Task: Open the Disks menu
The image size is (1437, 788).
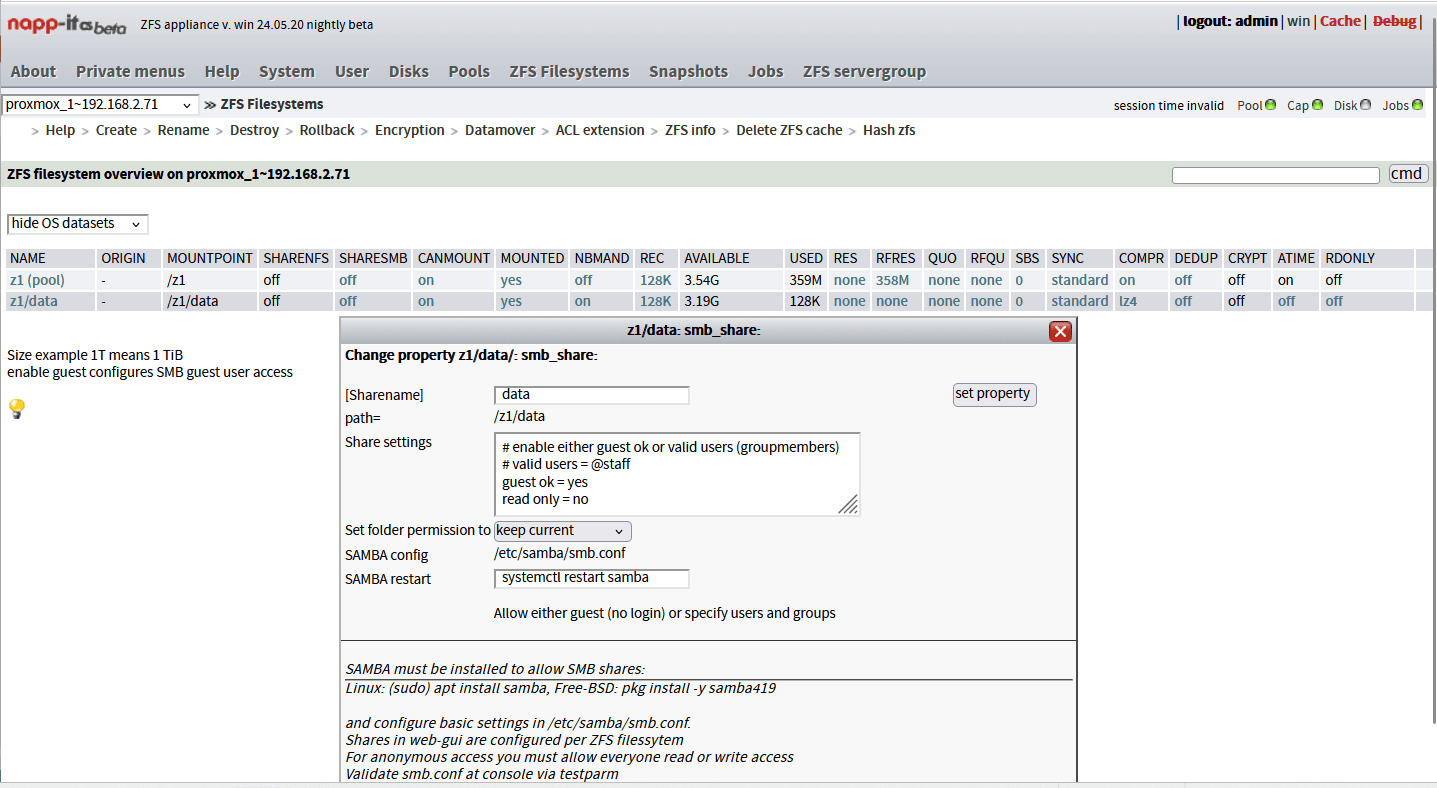Action: tap(409, 71)
